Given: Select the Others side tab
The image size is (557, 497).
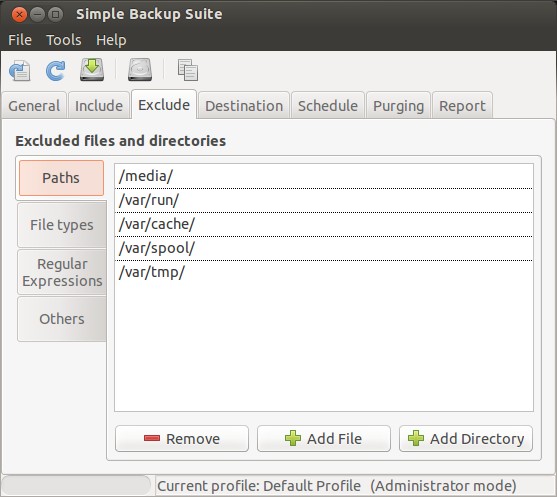Looking at the screenshot, I should click(x=62, y=319).
